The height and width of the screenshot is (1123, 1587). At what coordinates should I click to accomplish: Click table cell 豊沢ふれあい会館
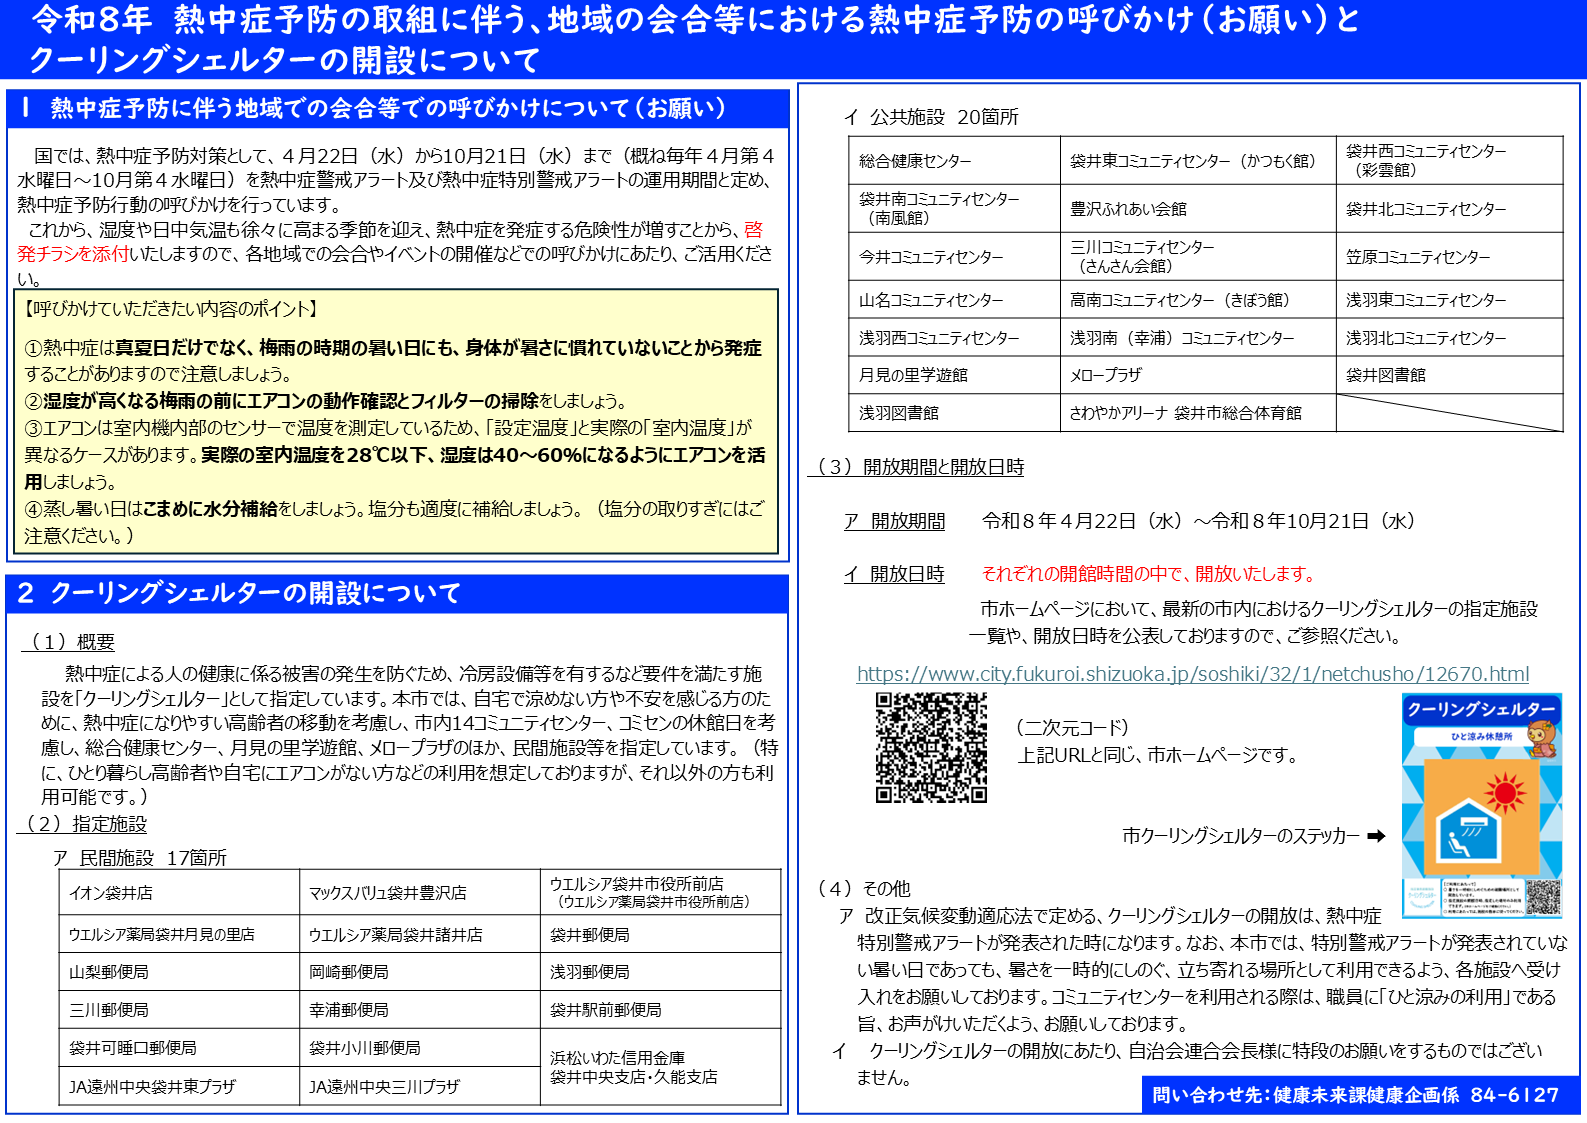point(1198,208)
